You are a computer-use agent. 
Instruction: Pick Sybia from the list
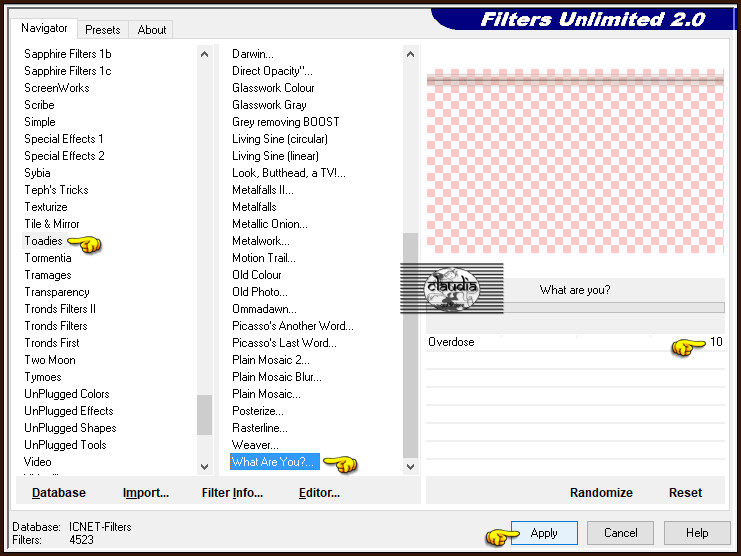click(x=37, y=173)
